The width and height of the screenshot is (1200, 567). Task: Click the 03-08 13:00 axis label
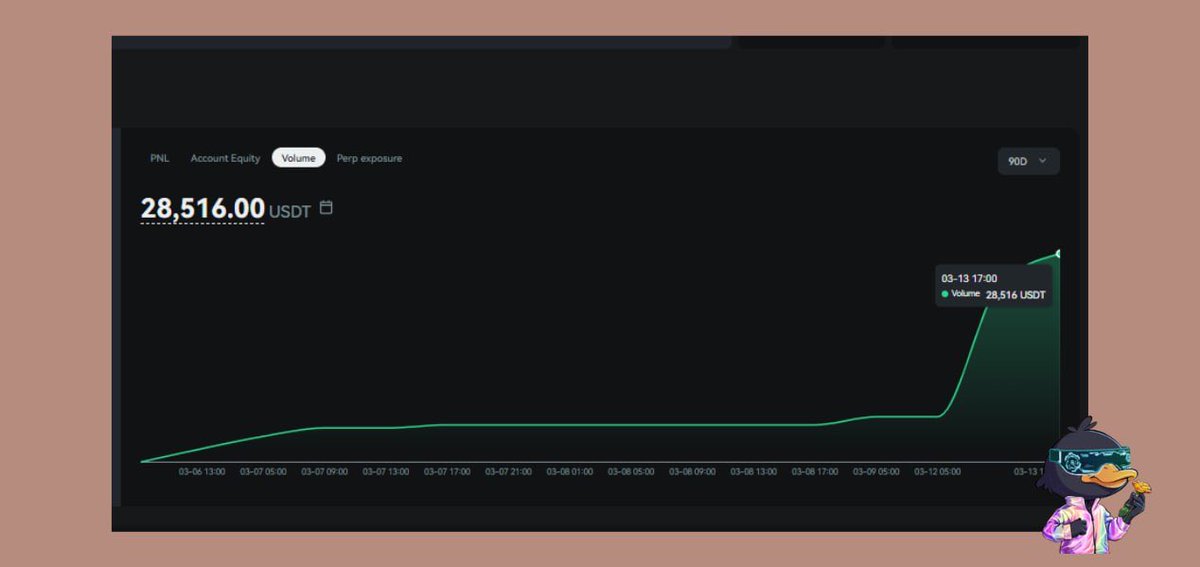(754, 471)
